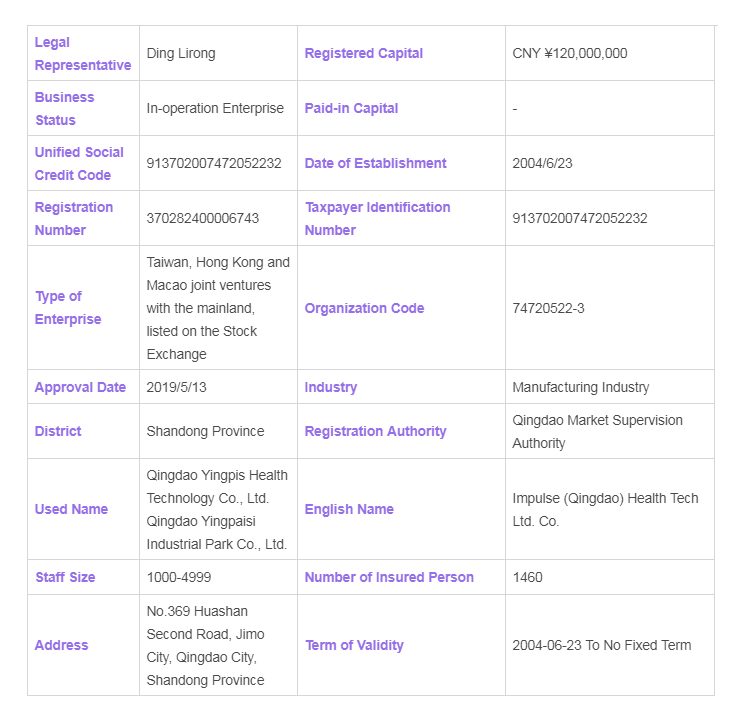Click the Approval Date label
Screen dimensions: 746x715
80,387
